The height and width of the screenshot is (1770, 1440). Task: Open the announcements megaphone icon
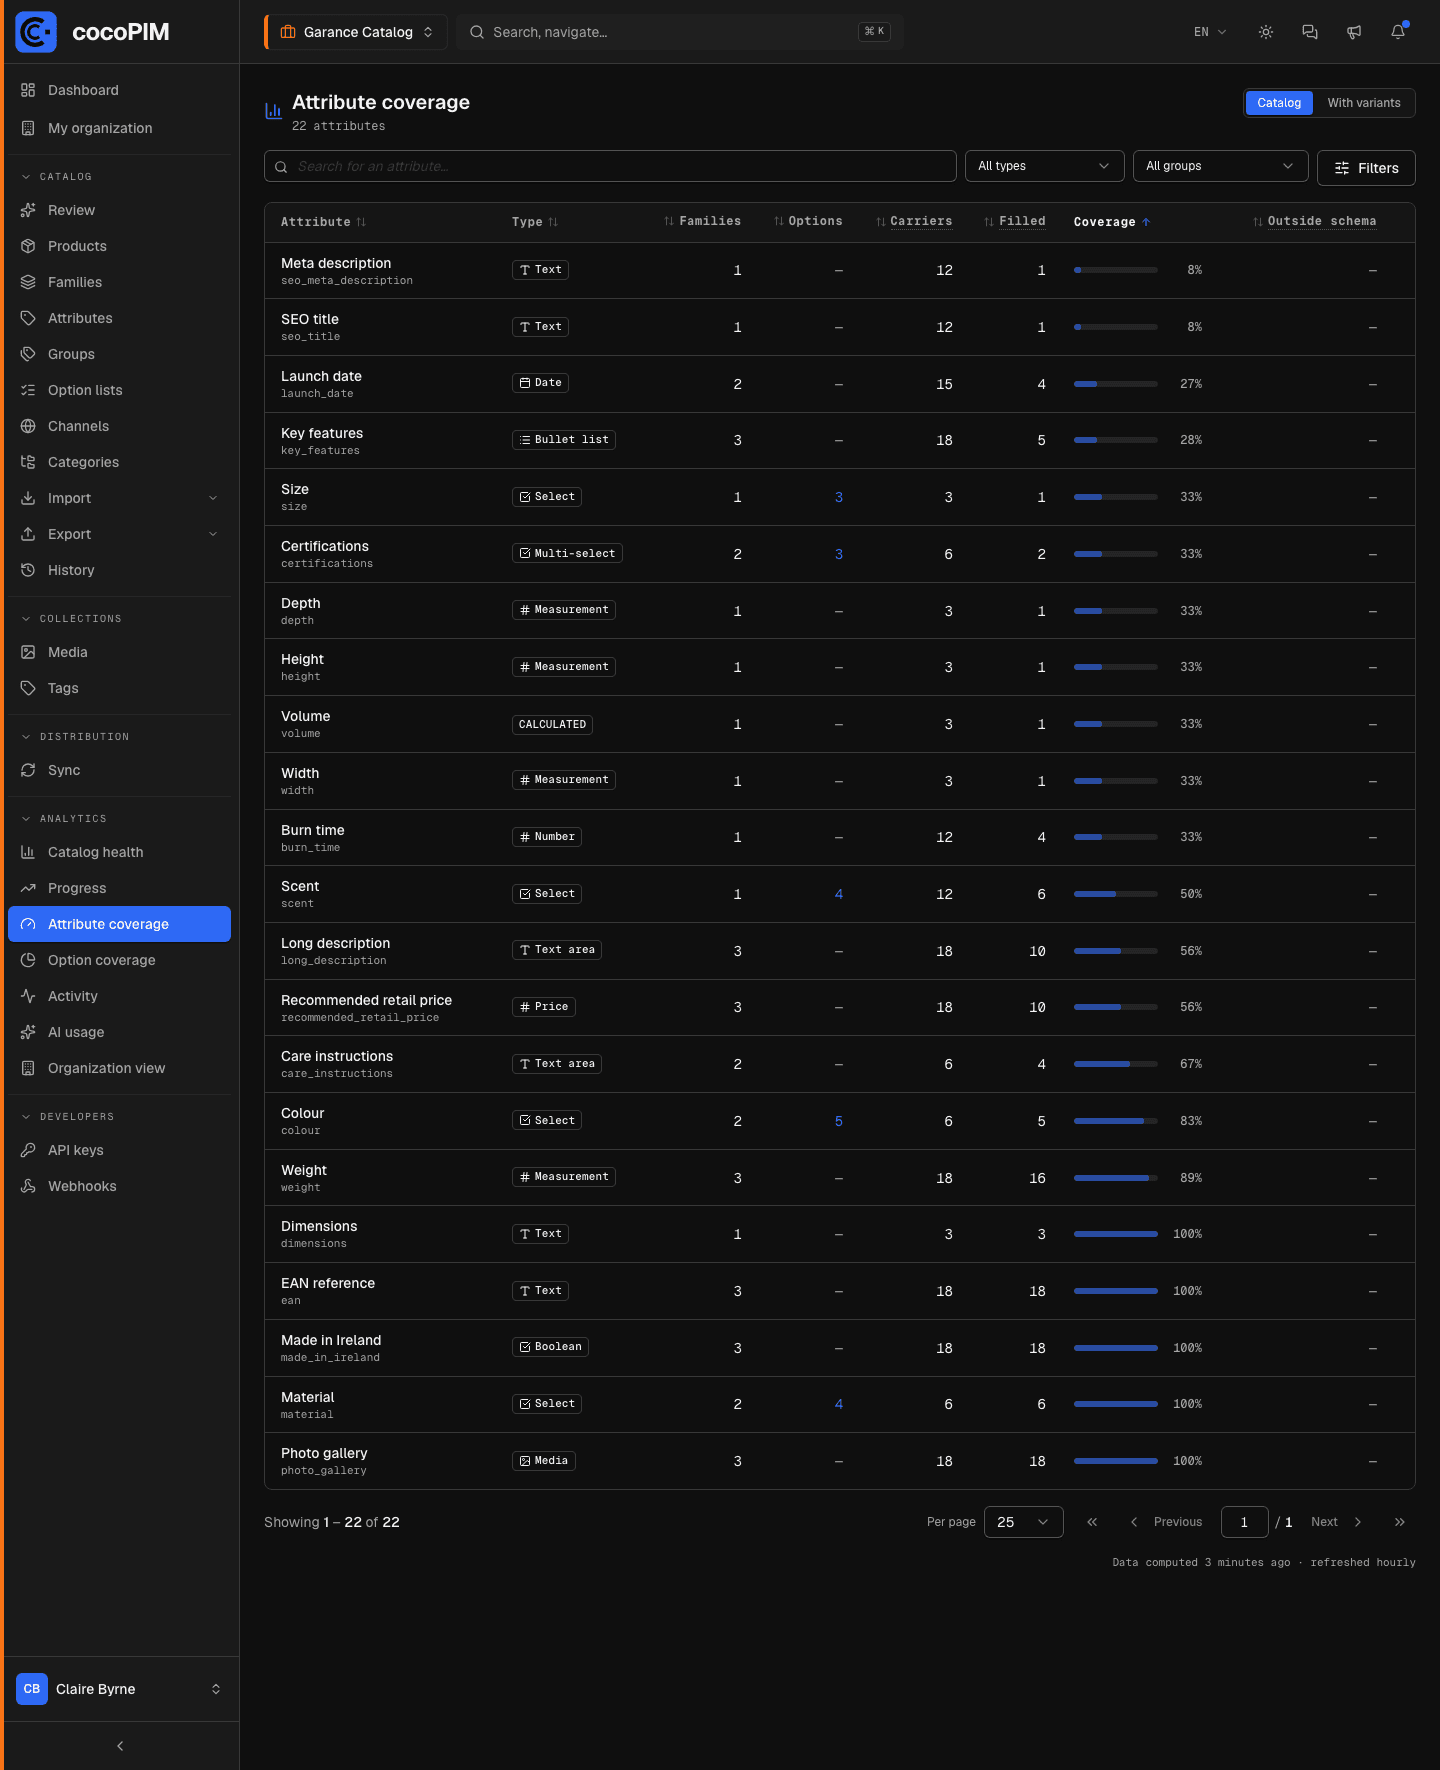(1354, 32)
